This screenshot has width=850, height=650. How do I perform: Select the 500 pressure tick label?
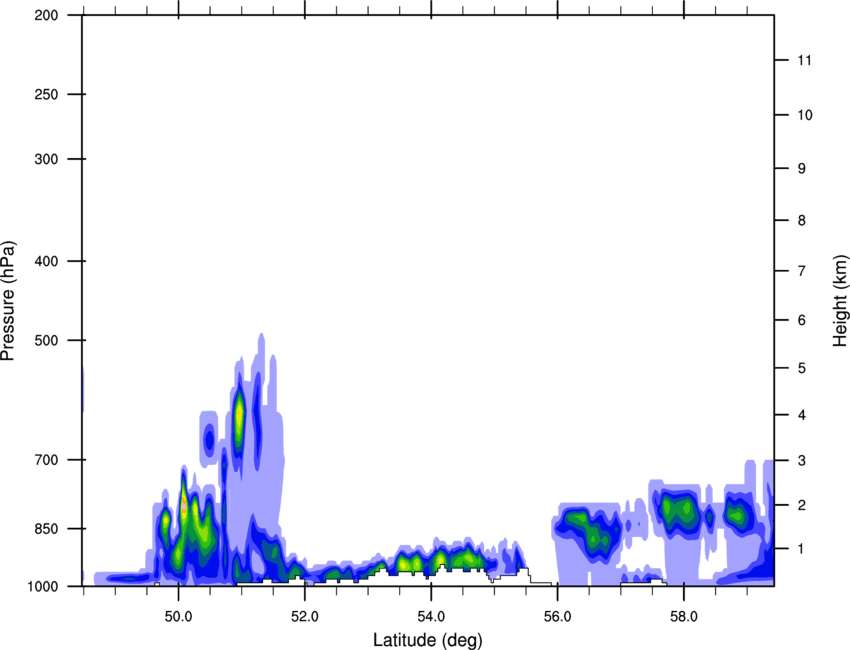point(45,341)
